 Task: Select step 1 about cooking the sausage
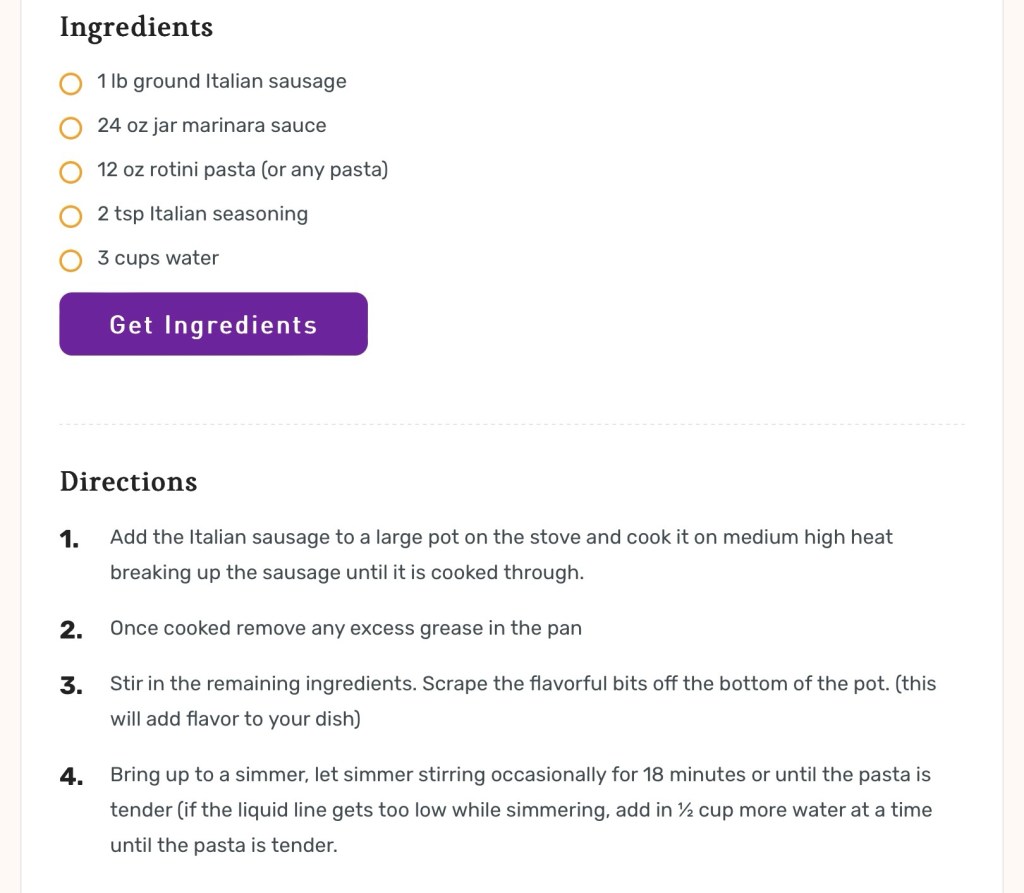pyautogui.click(x=501, y=555)
